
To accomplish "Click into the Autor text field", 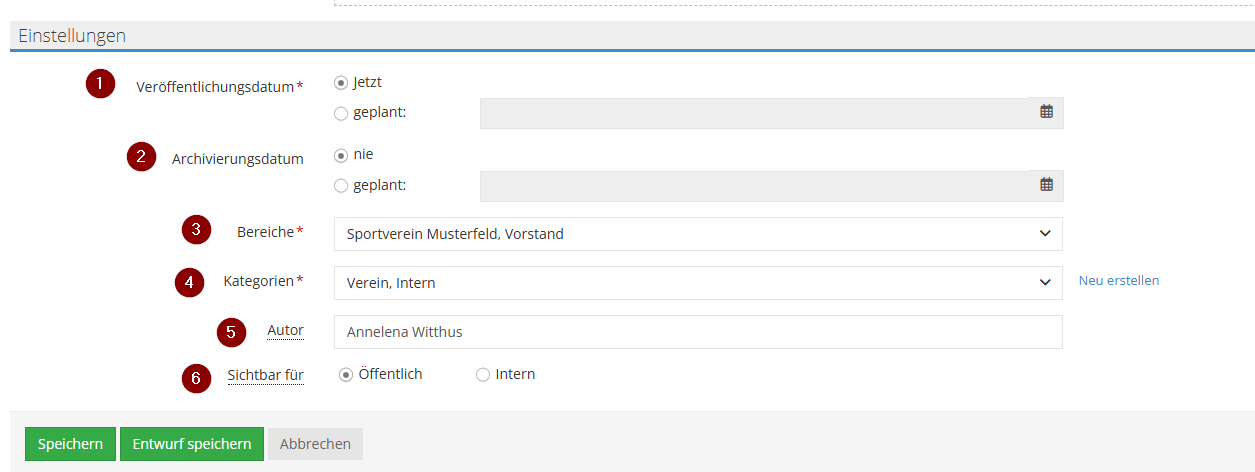I will (697, 332).
